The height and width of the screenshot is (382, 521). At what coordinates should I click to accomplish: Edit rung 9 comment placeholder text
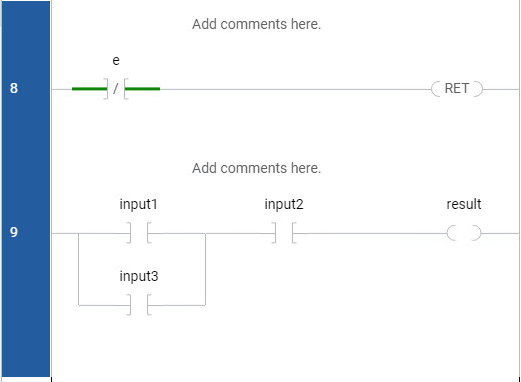click(x=256, y=168)
